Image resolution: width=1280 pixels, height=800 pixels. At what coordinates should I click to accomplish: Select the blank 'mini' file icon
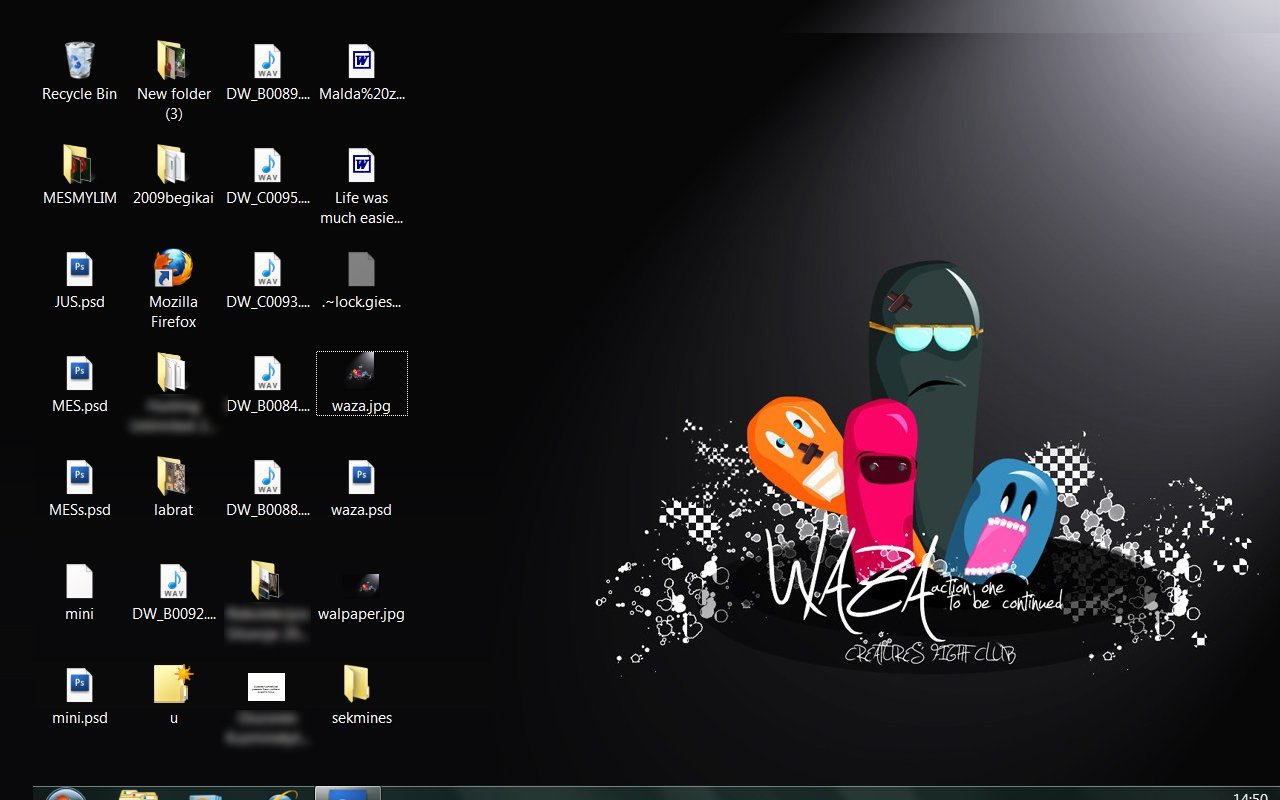pos(79,582)
